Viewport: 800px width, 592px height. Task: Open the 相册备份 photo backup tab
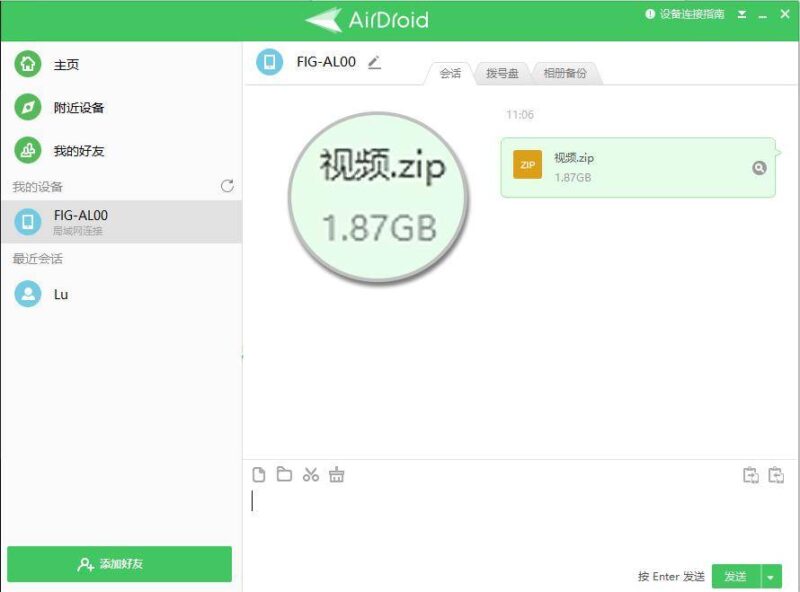566,73
